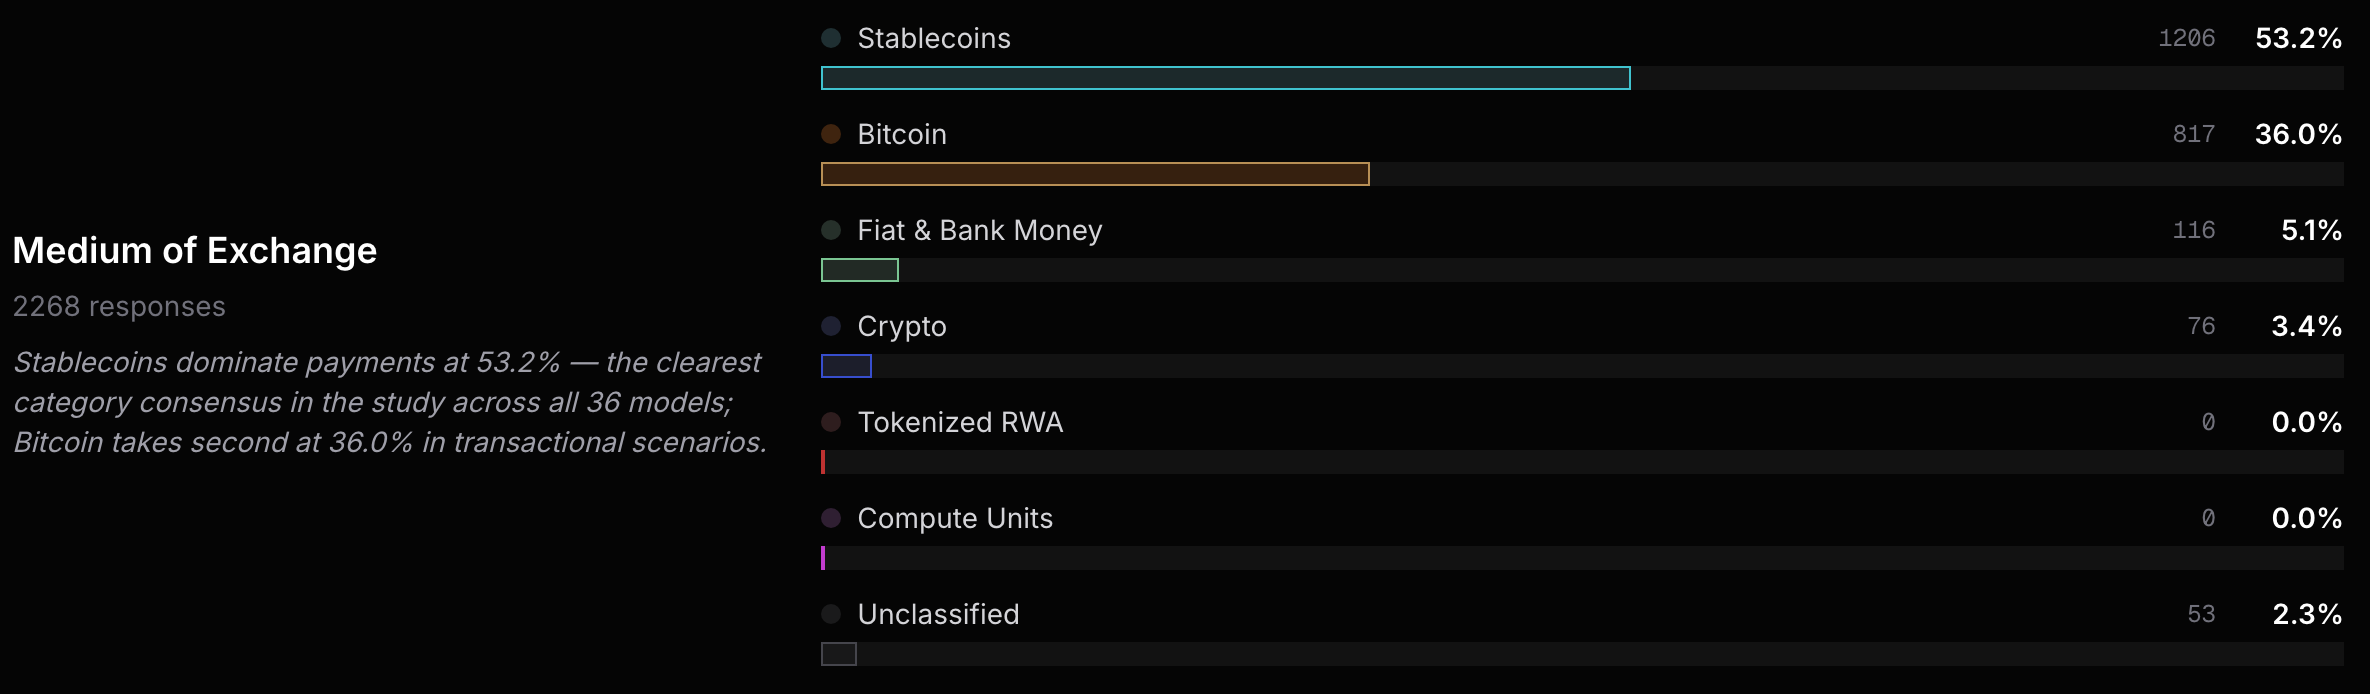
Task: Click the Bitcoin orange progress bar
Action: coord(1095,174)
